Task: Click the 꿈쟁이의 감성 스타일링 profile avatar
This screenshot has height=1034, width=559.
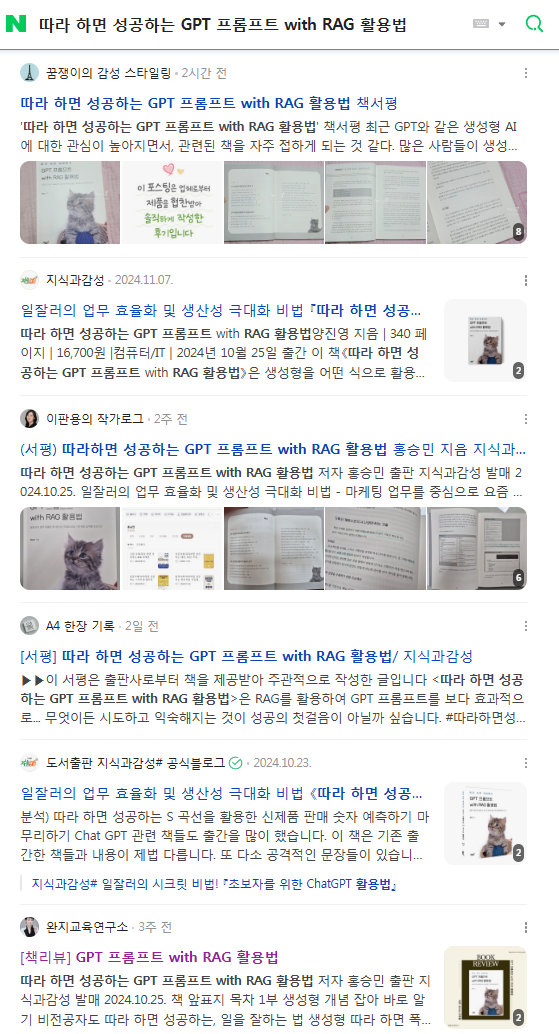Action: tap(29, 73)
